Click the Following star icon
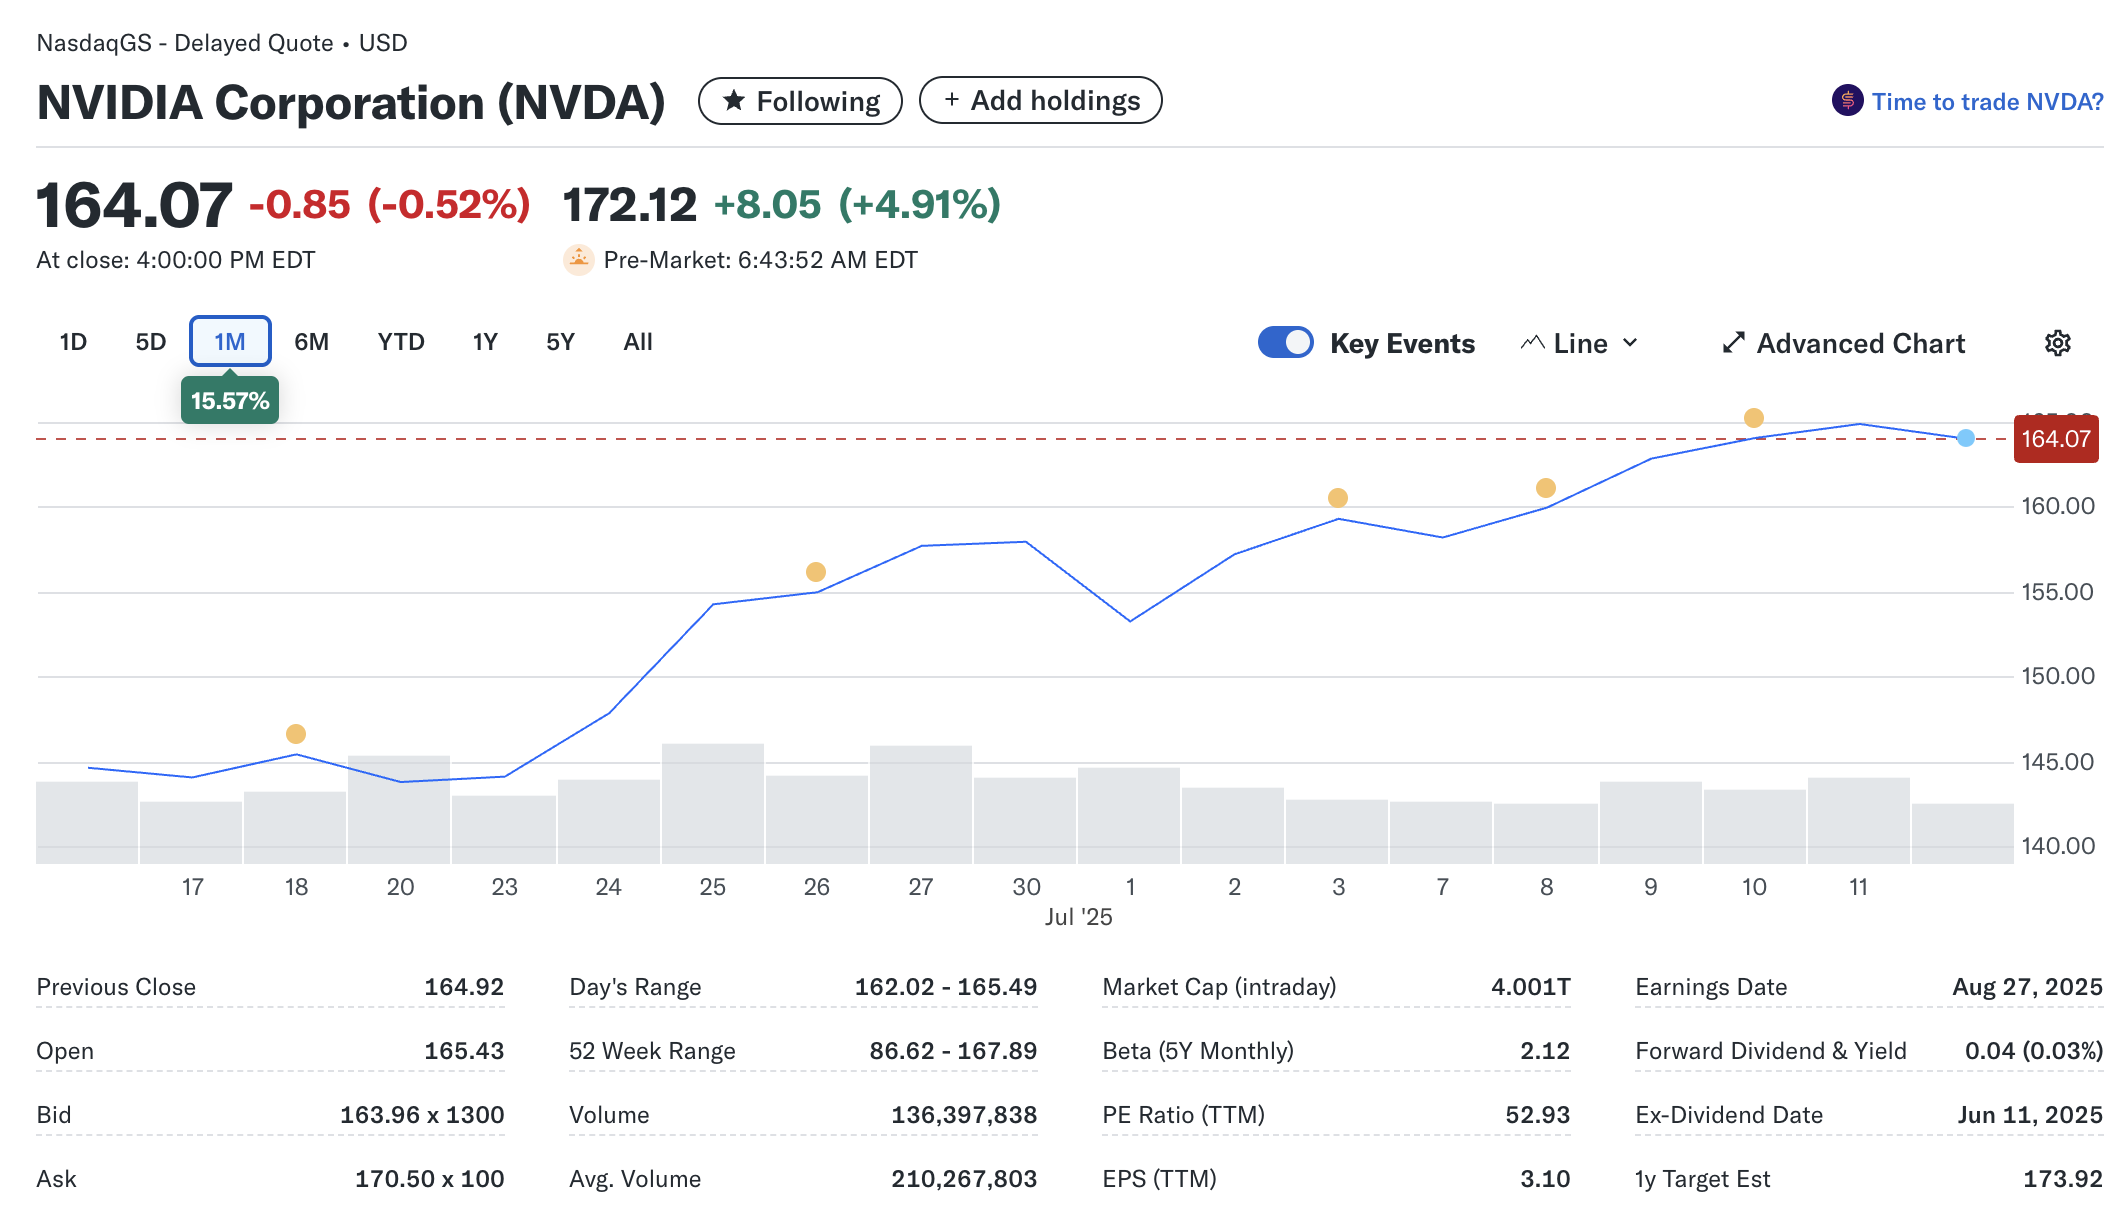This screenshot has width=2126, height=1214. tap(734, 101)
